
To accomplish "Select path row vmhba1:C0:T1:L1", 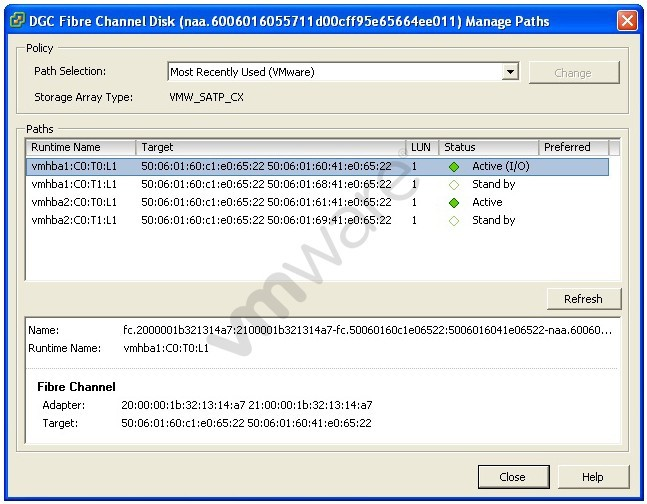I will pyautogui.click(x=317, y=184).
